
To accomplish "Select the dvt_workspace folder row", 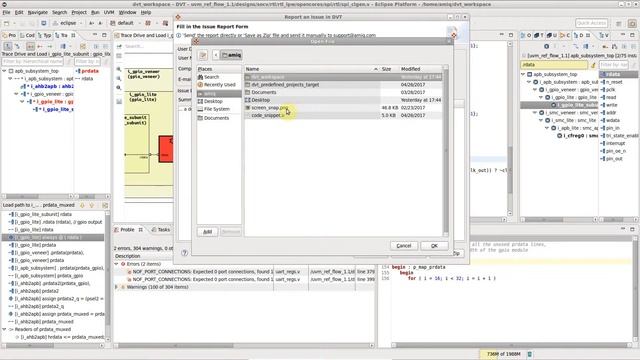I will coord(343,77).
